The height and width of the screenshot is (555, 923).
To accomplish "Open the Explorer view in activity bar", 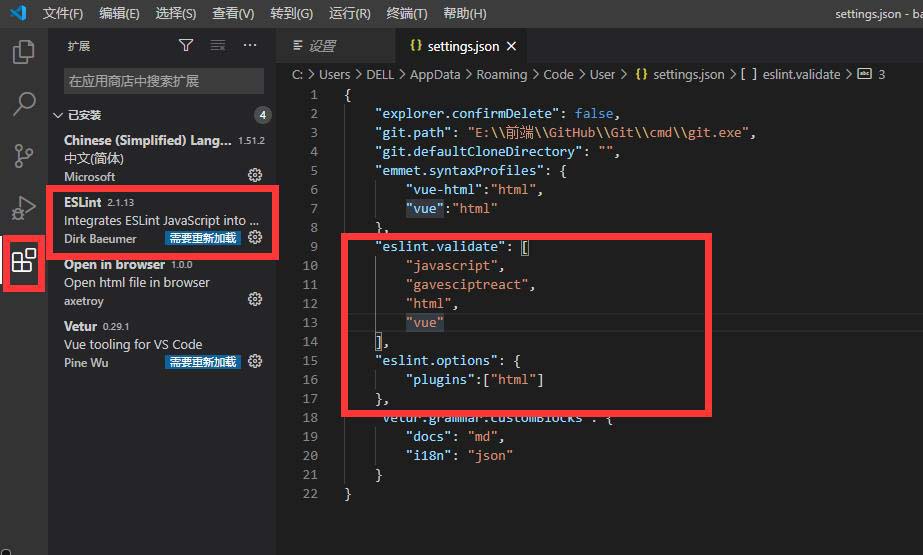I will (x=24, y=52).
